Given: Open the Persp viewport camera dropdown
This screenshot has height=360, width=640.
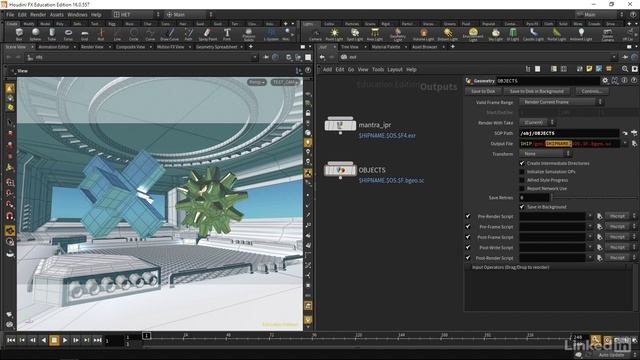Looking at the screenshot, I should tap(257, 82).
